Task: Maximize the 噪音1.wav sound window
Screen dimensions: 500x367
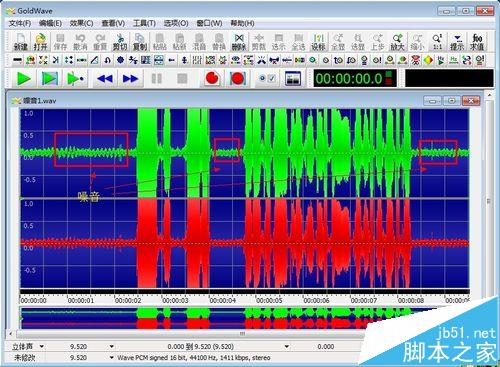Action: 451,100
